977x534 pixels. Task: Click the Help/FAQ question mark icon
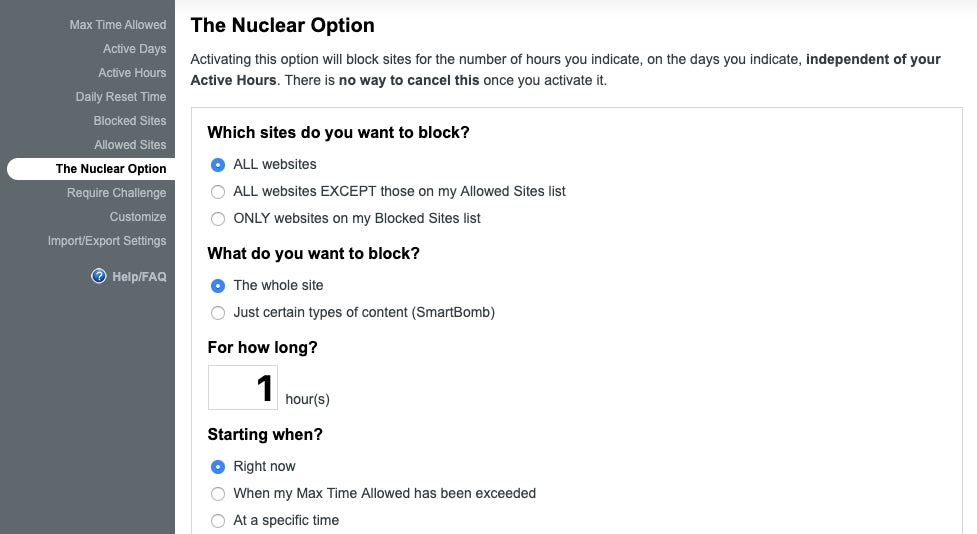point(99,276)
